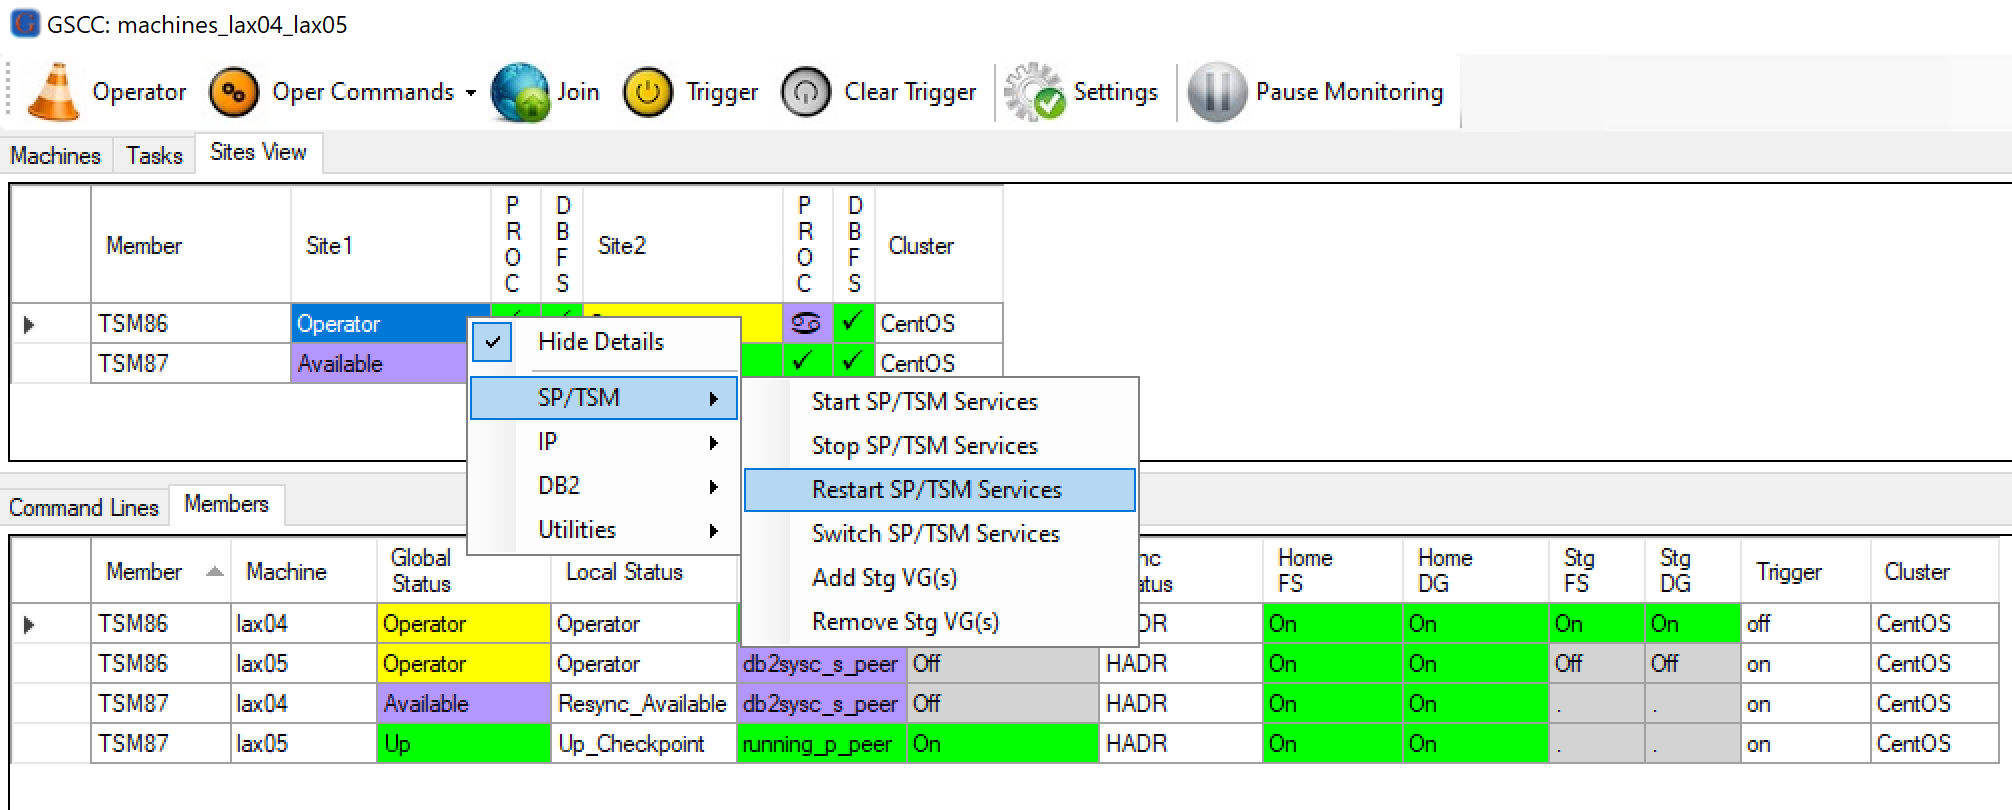Click the Site1 column header
2012x810 pixels.
tap(390, 245)
